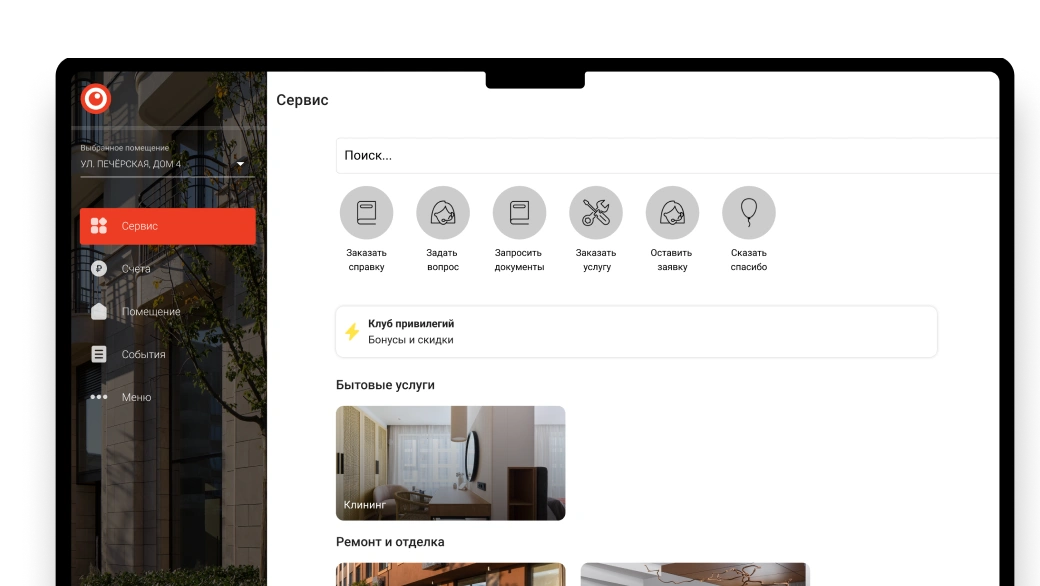
Task: Expand the selected premises dropdown arrow
Action: (x=240, y=164)
